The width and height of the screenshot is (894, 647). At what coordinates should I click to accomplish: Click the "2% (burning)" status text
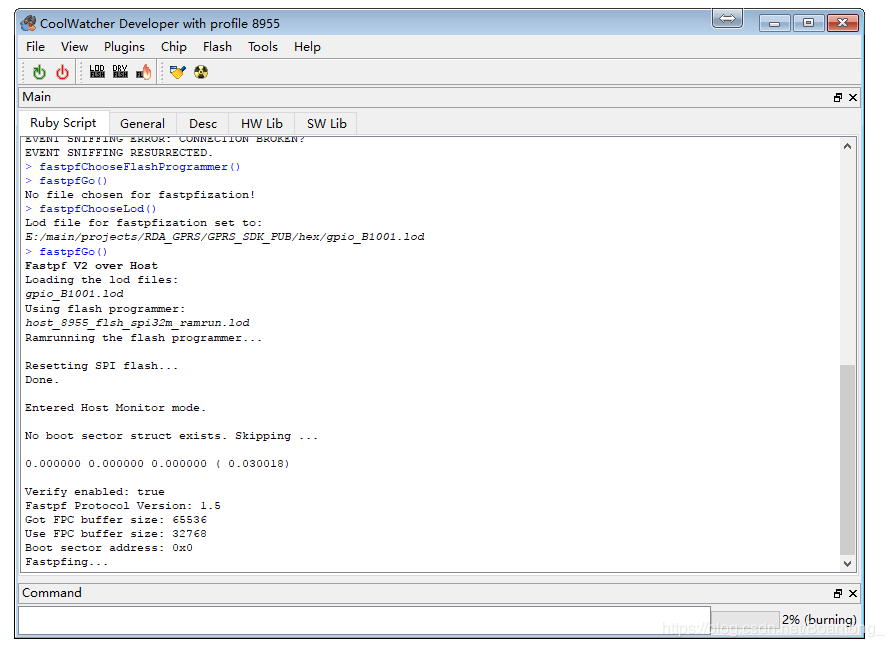[819, 620]
